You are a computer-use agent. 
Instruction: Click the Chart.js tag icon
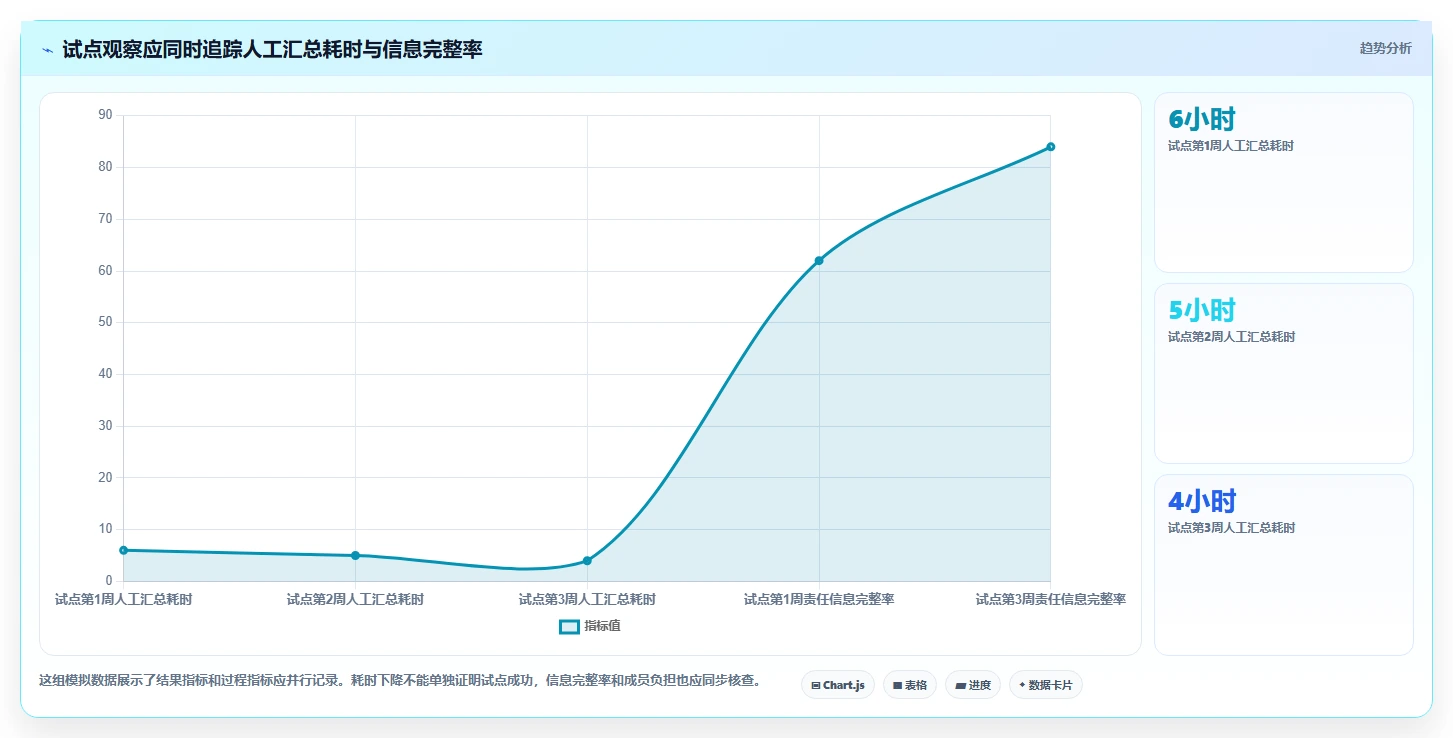coord(816,686)
